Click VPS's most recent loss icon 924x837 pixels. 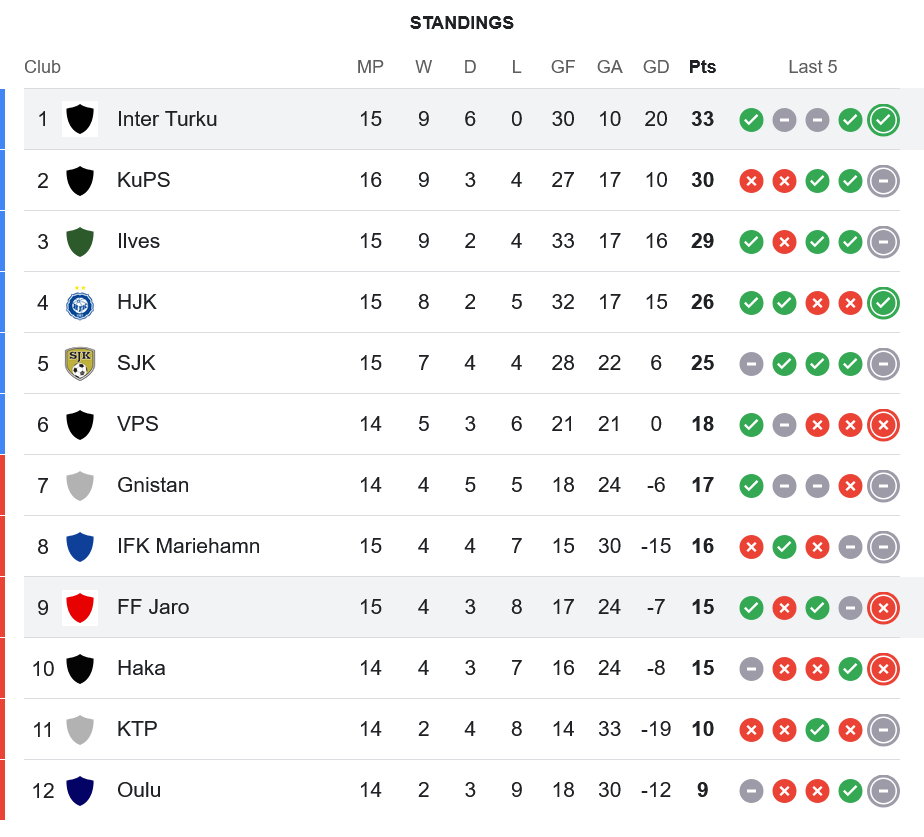tap(883, 425)
